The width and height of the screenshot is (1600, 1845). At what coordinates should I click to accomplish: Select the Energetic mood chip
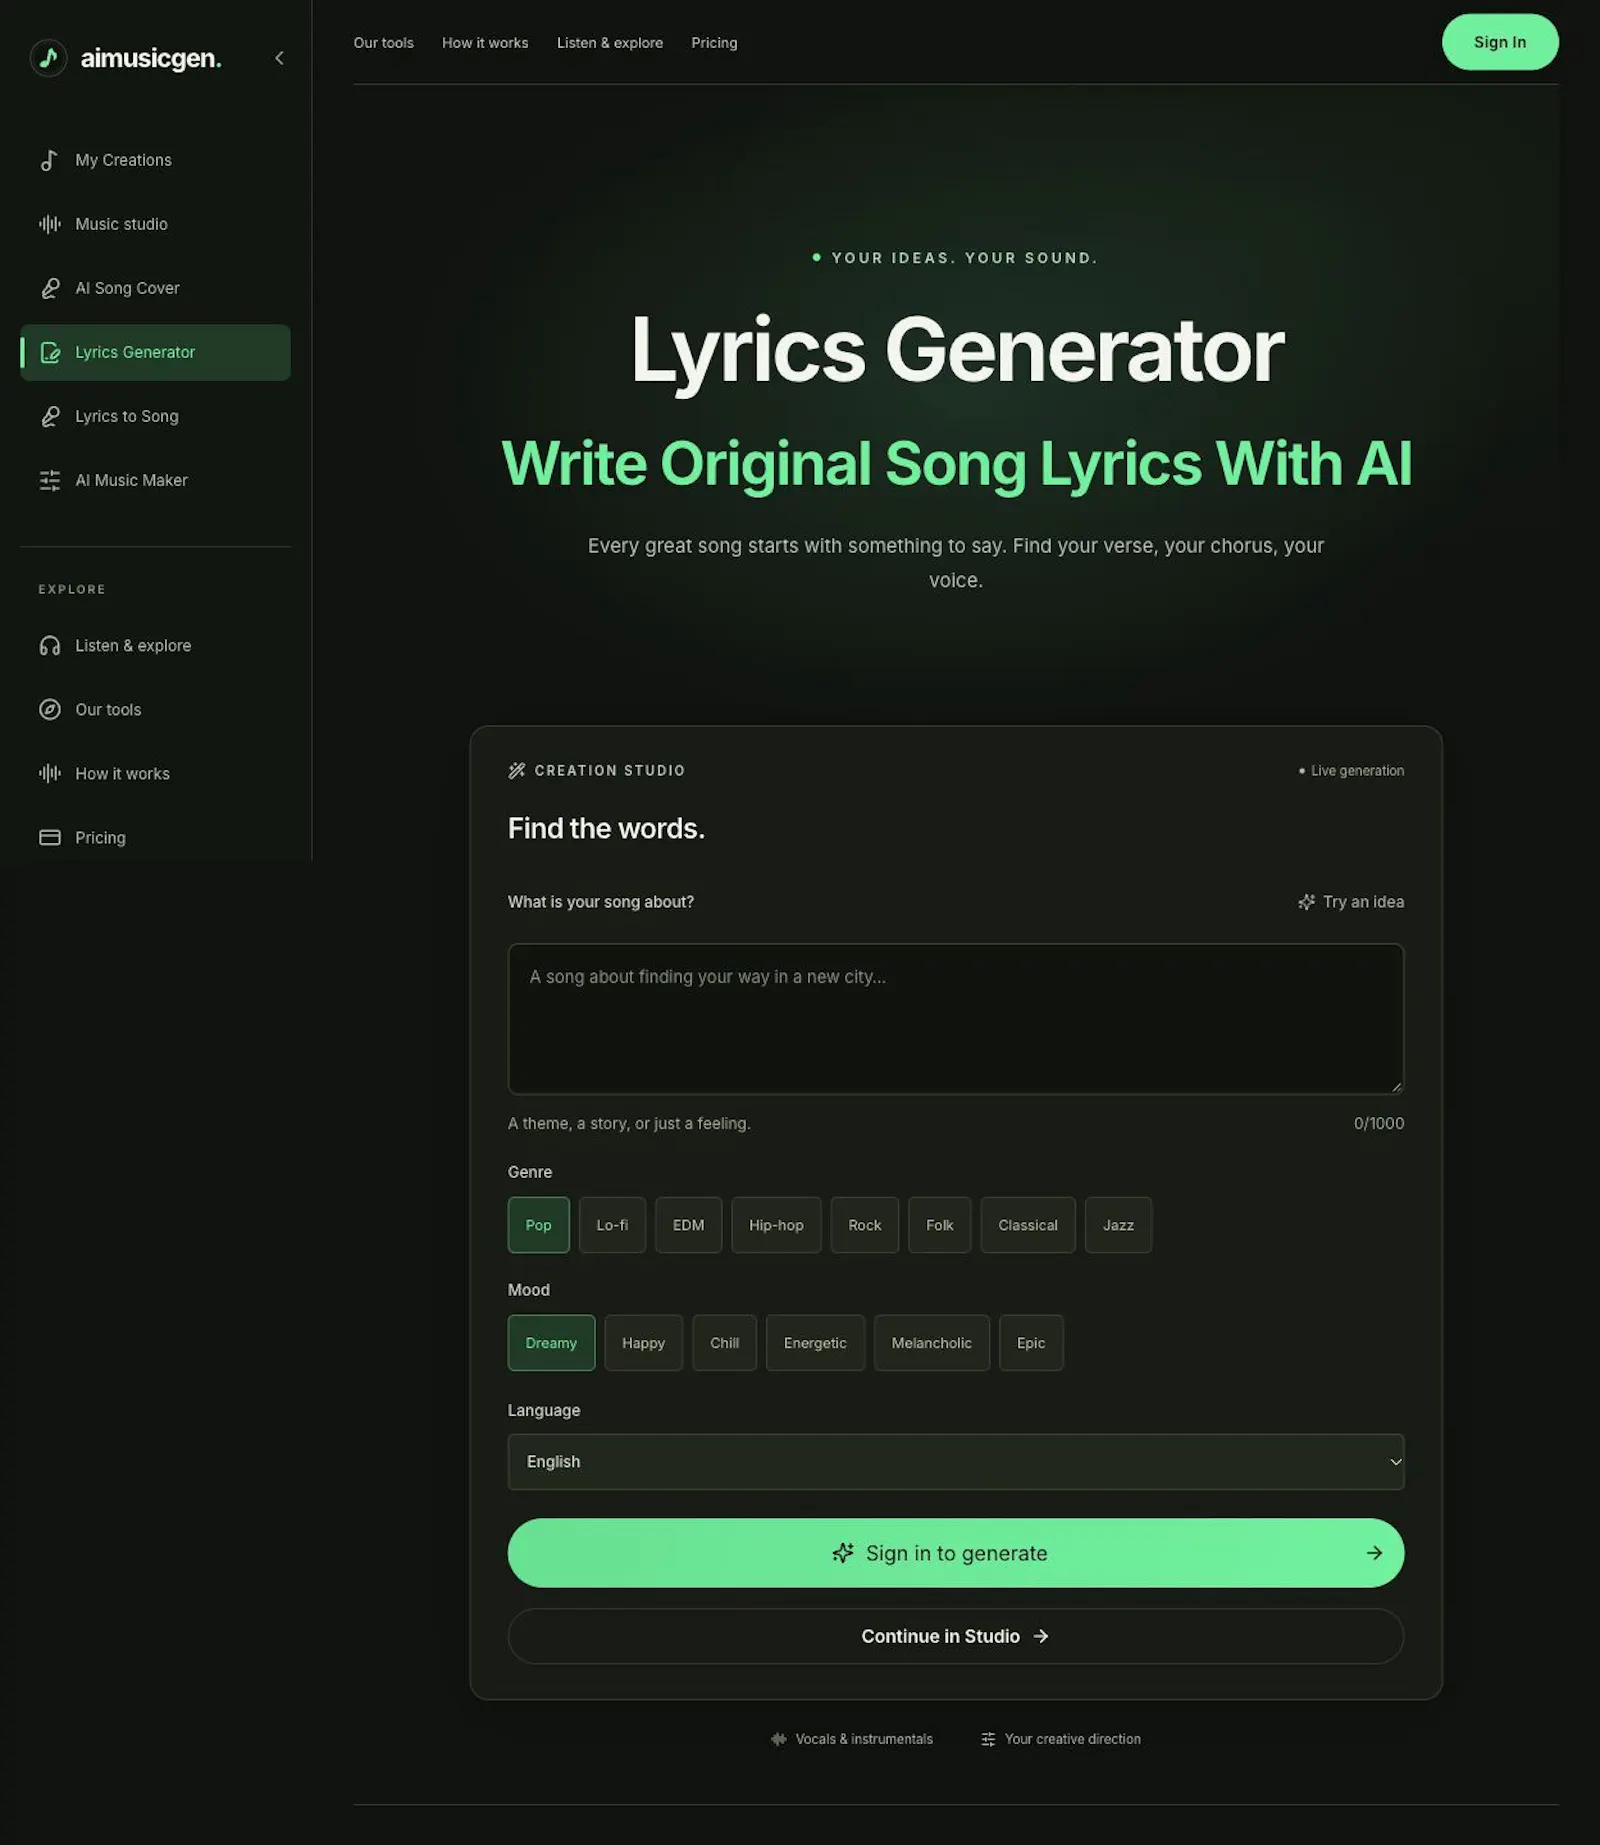(815, 1343)
